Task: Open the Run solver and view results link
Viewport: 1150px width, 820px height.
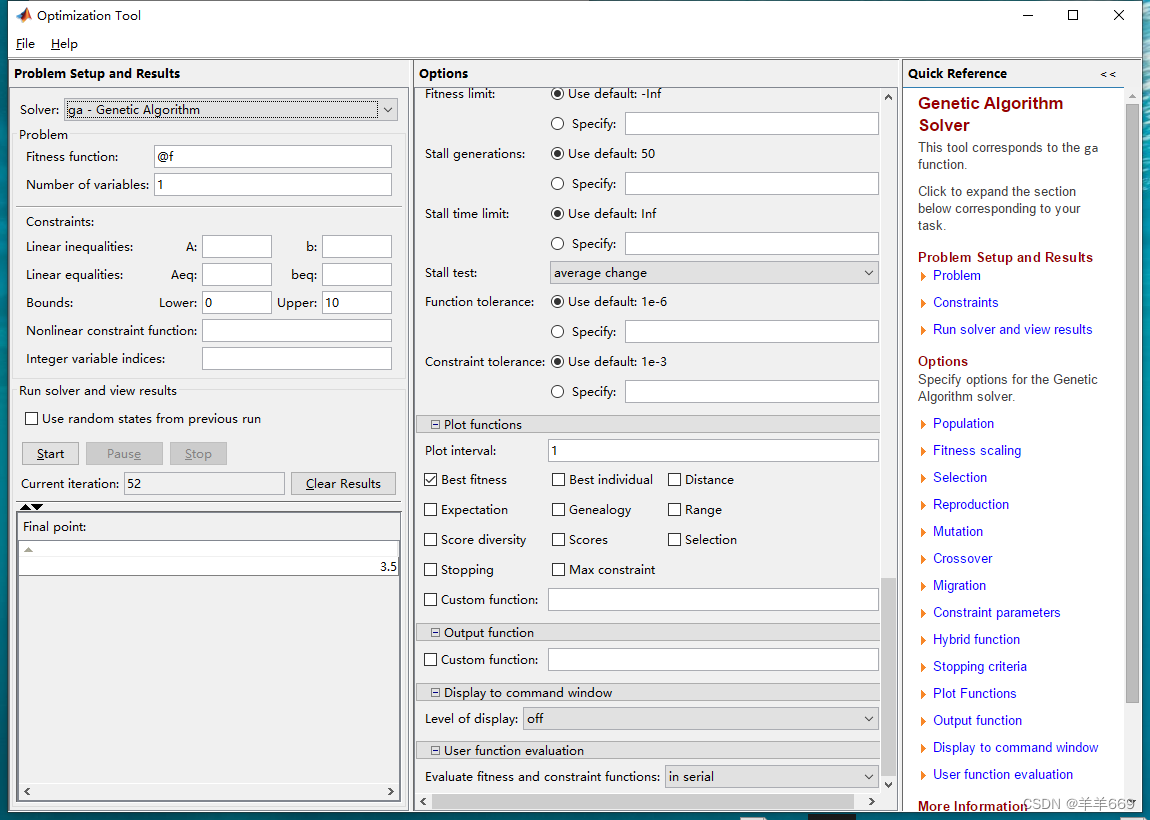Action: coord(1012,330)
